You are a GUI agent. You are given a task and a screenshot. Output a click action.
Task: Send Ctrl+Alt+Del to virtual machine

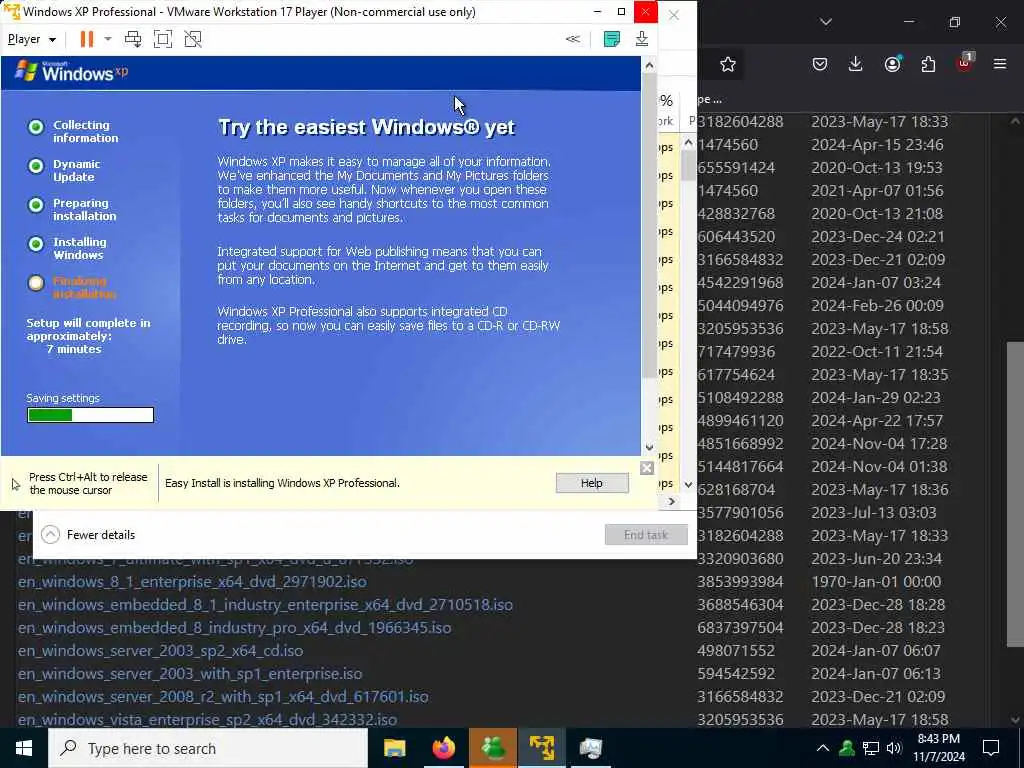click(x=133, y=39)
